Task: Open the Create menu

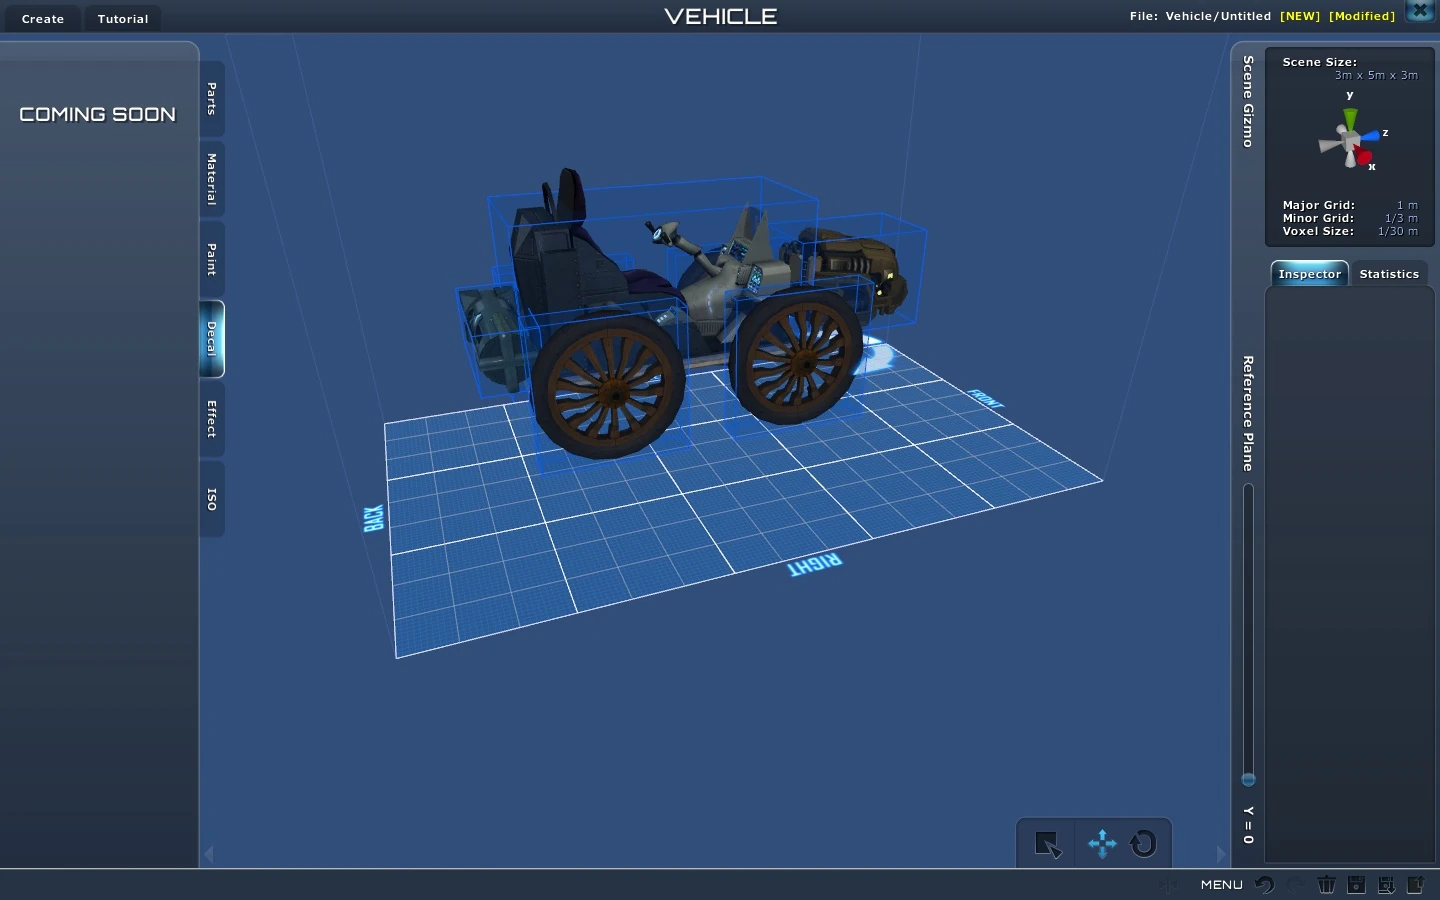Action: click(43, 19)
